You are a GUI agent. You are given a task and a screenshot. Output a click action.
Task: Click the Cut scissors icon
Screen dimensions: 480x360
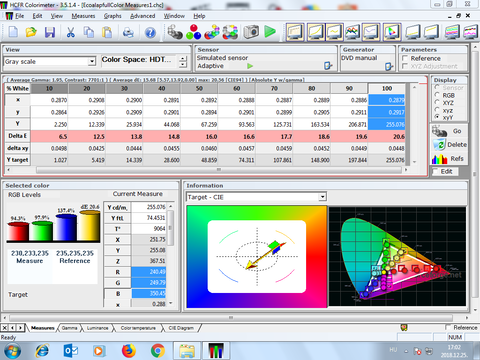(x=70, y=32)
